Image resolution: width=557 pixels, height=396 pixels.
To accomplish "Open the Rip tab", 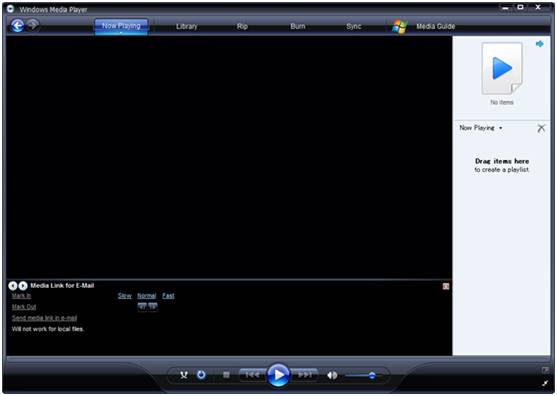I will pos(242,26).
